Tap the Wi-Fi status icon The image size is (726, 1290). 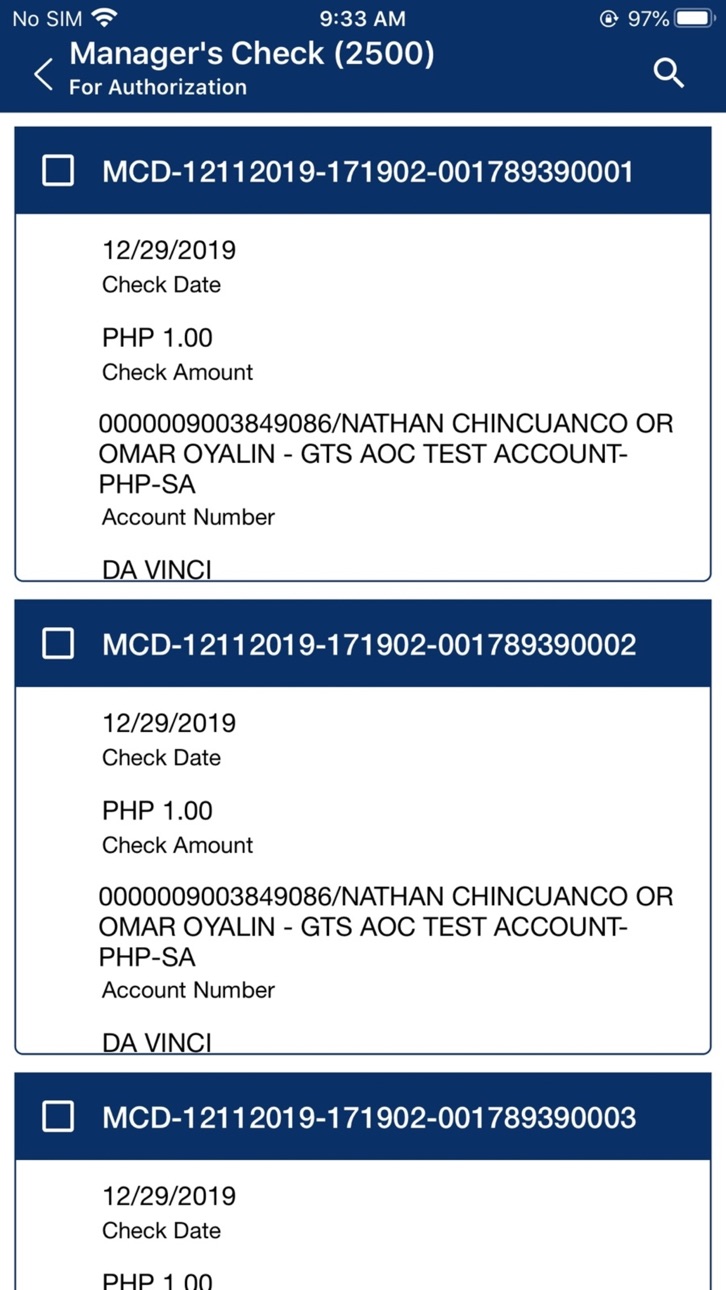(104, 18)
